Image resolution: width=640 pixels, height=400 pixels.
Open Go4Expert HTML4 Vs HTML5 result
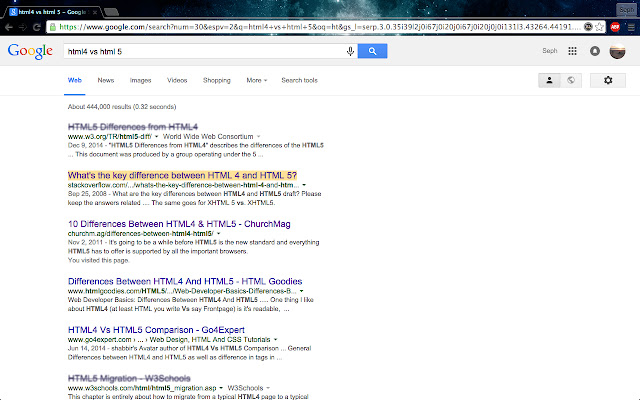point(156,330)
